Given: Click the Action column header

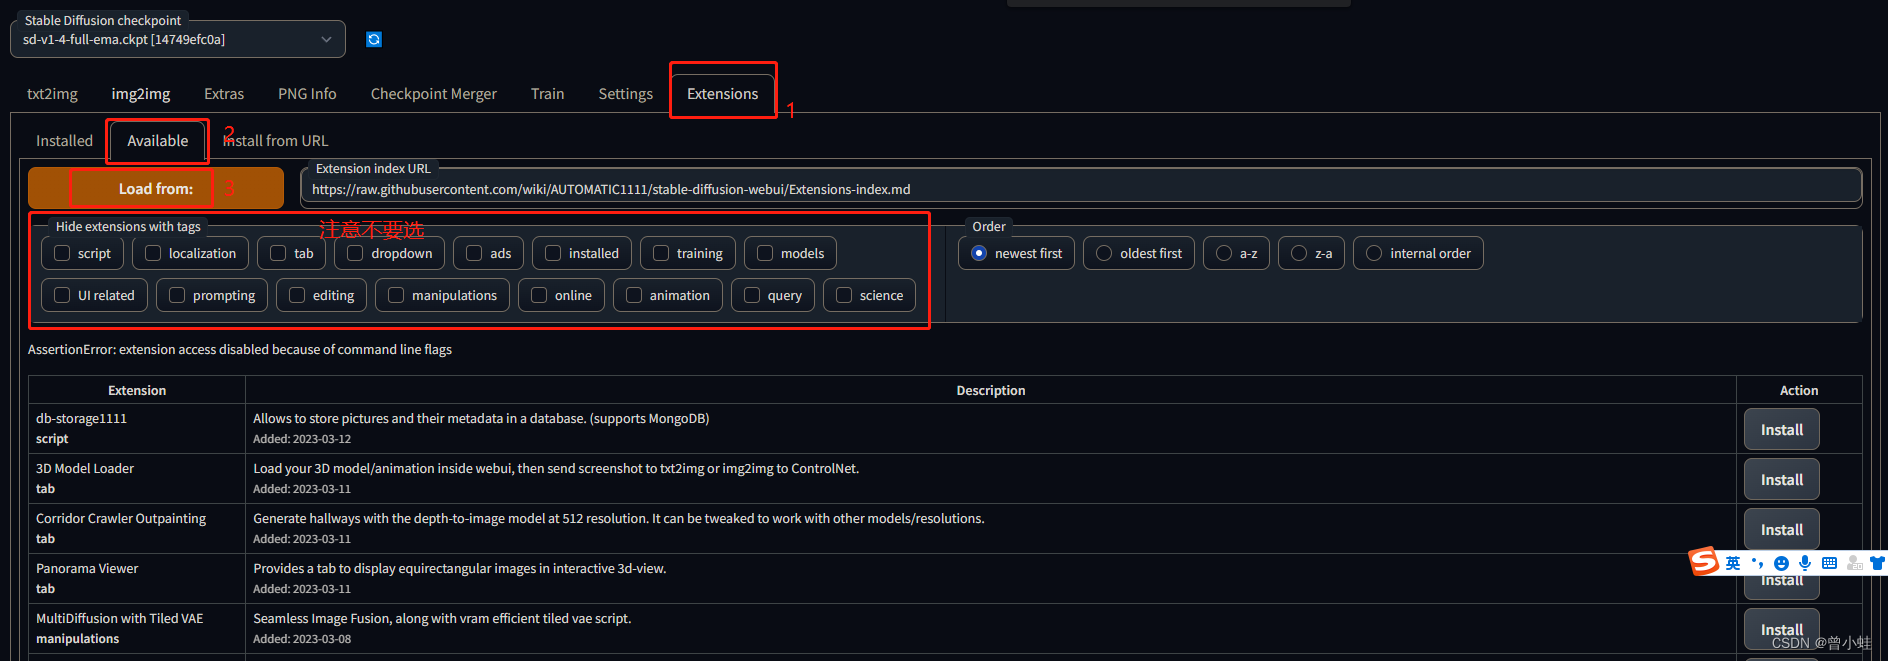Looking at the screenshot, I should (x=1799, y=391).
